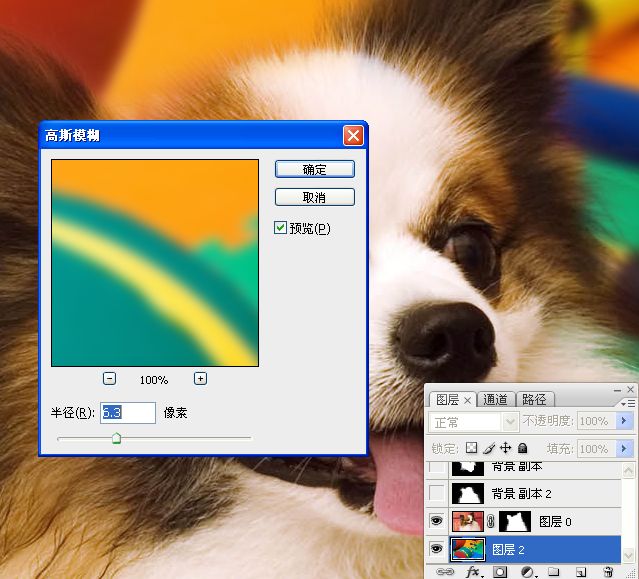Image resolution: width=639 pixels, height=579 pixels.
Task: Click the 100% zoom label in blur dialog
Action: (x=154, y=380)
